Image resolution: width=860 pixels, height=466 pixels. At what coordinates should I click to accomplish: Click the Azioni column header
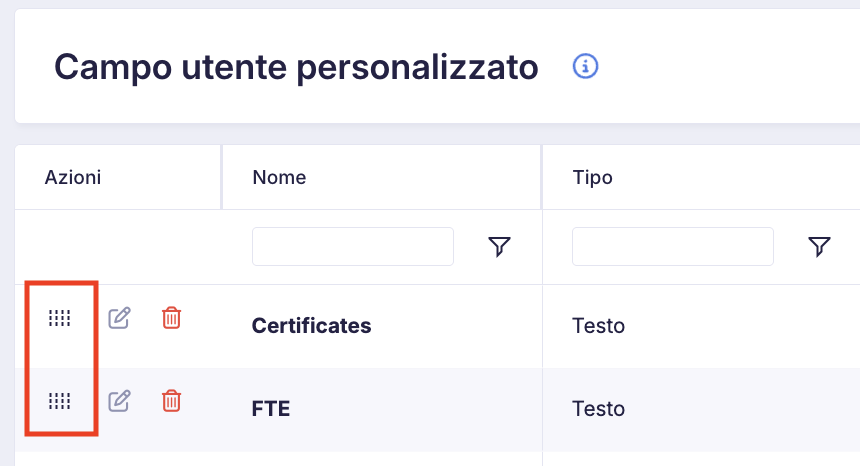(x=73, y=178)
